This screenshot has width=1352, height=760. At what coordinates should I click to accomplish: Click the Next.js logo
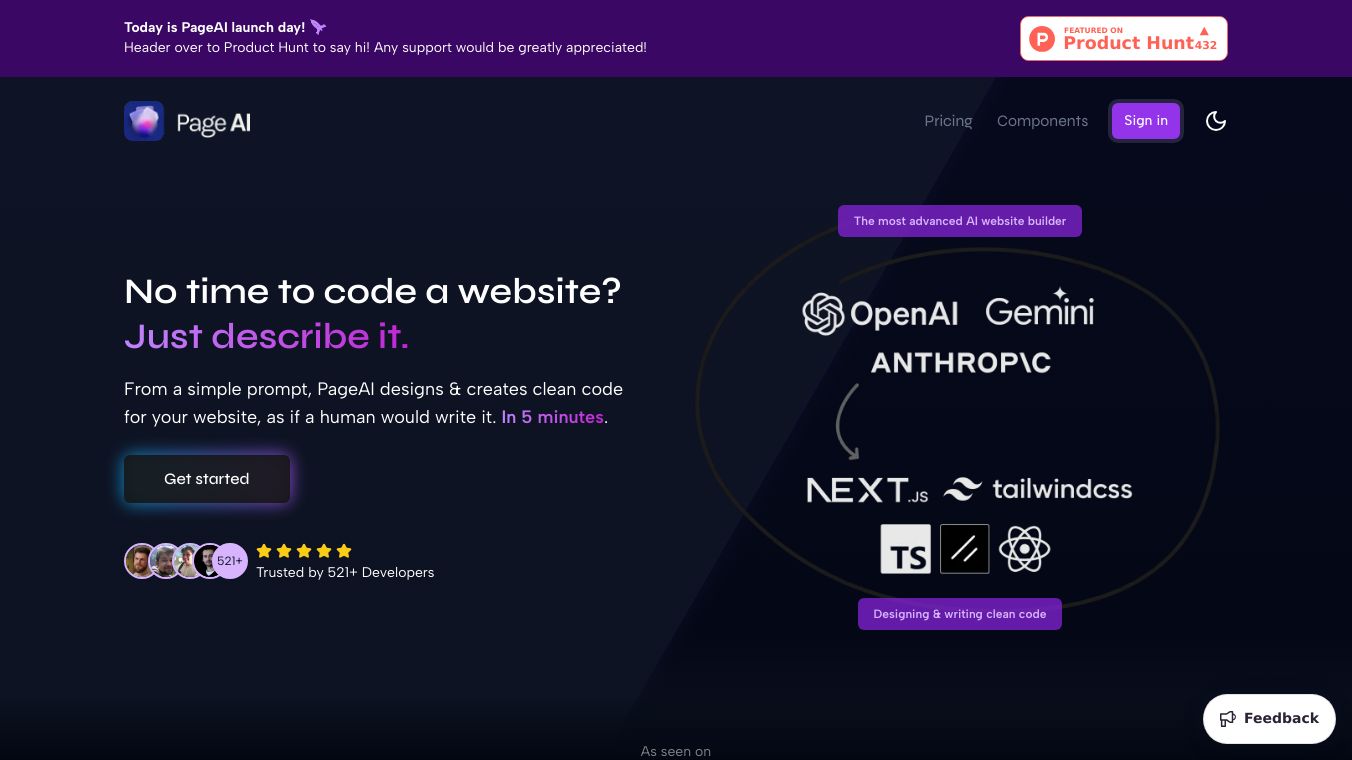867,490
